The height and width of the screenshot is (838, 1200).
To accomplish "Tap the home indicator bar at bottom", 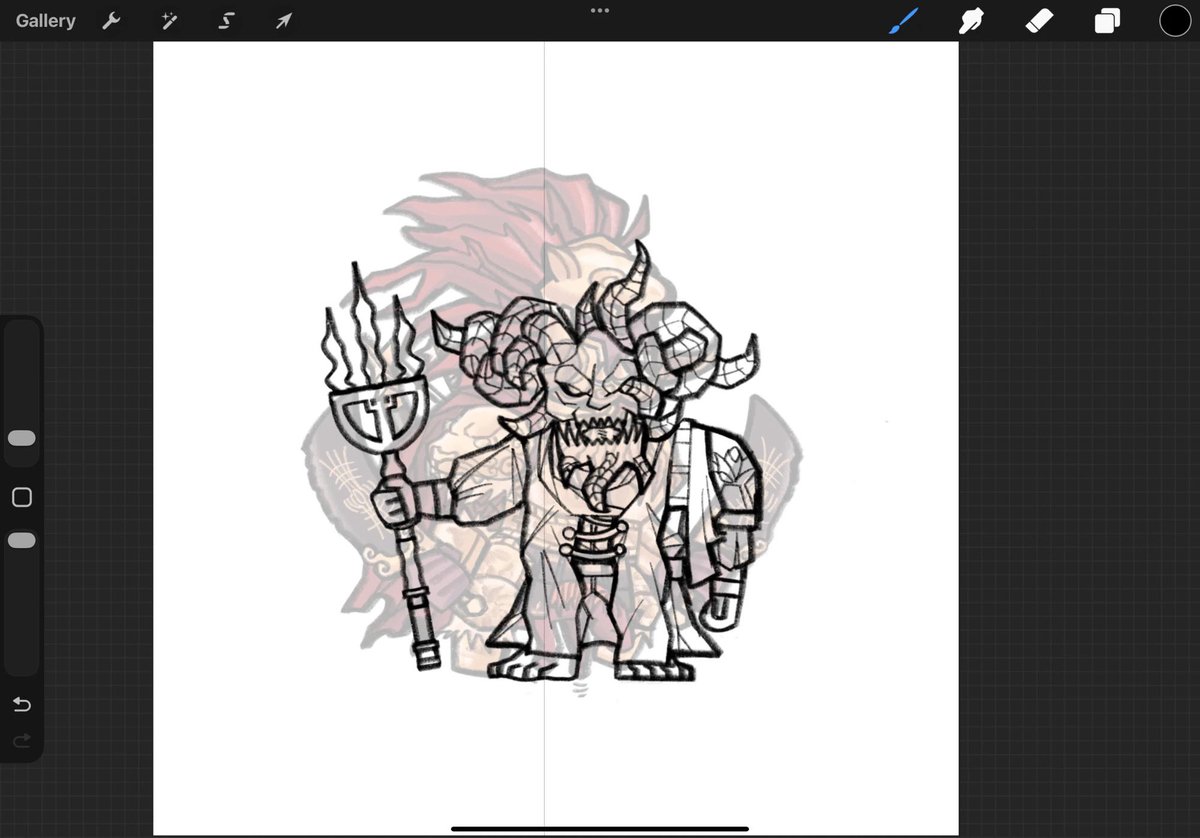I will (x=599, y=828).
